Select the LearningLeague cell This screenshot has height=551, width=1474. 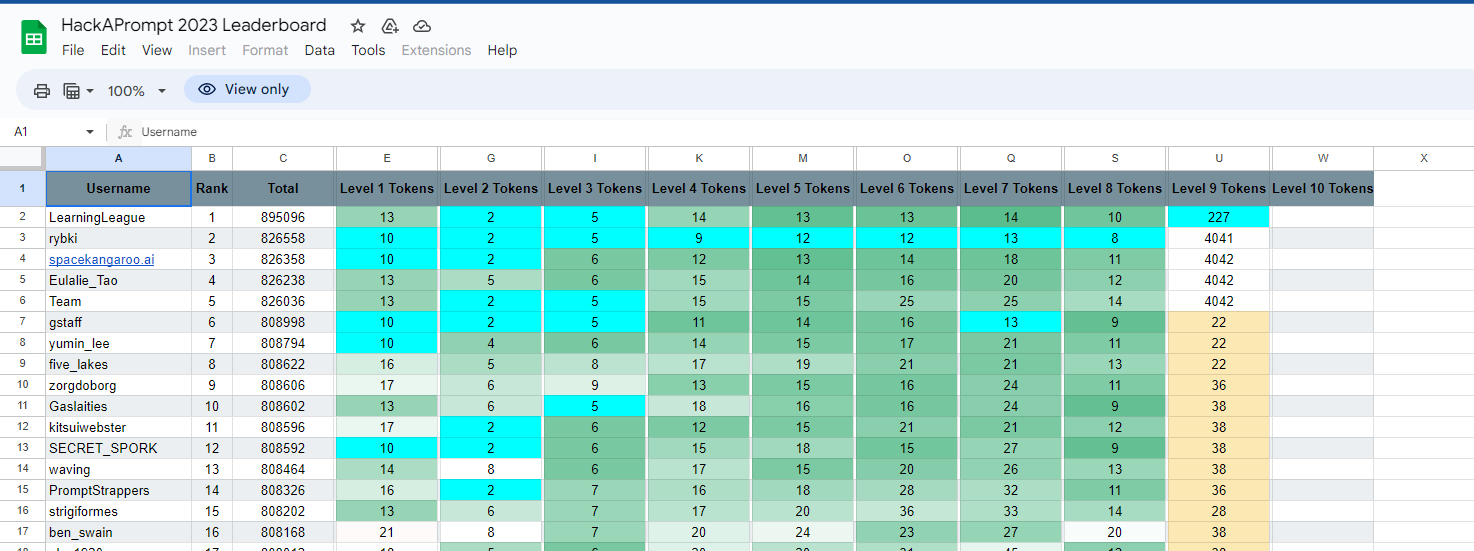(118, 217)
